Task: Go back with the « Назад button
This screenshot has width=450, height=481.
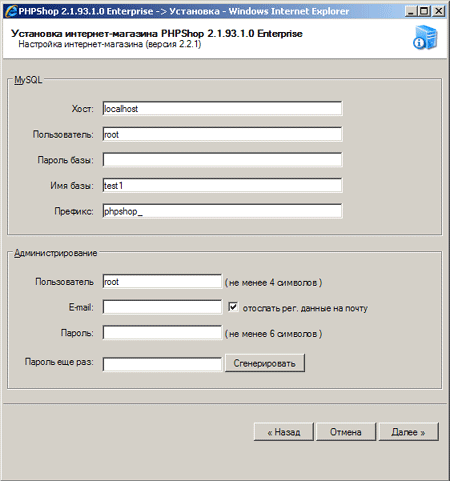Action: [x=284, y=432]
